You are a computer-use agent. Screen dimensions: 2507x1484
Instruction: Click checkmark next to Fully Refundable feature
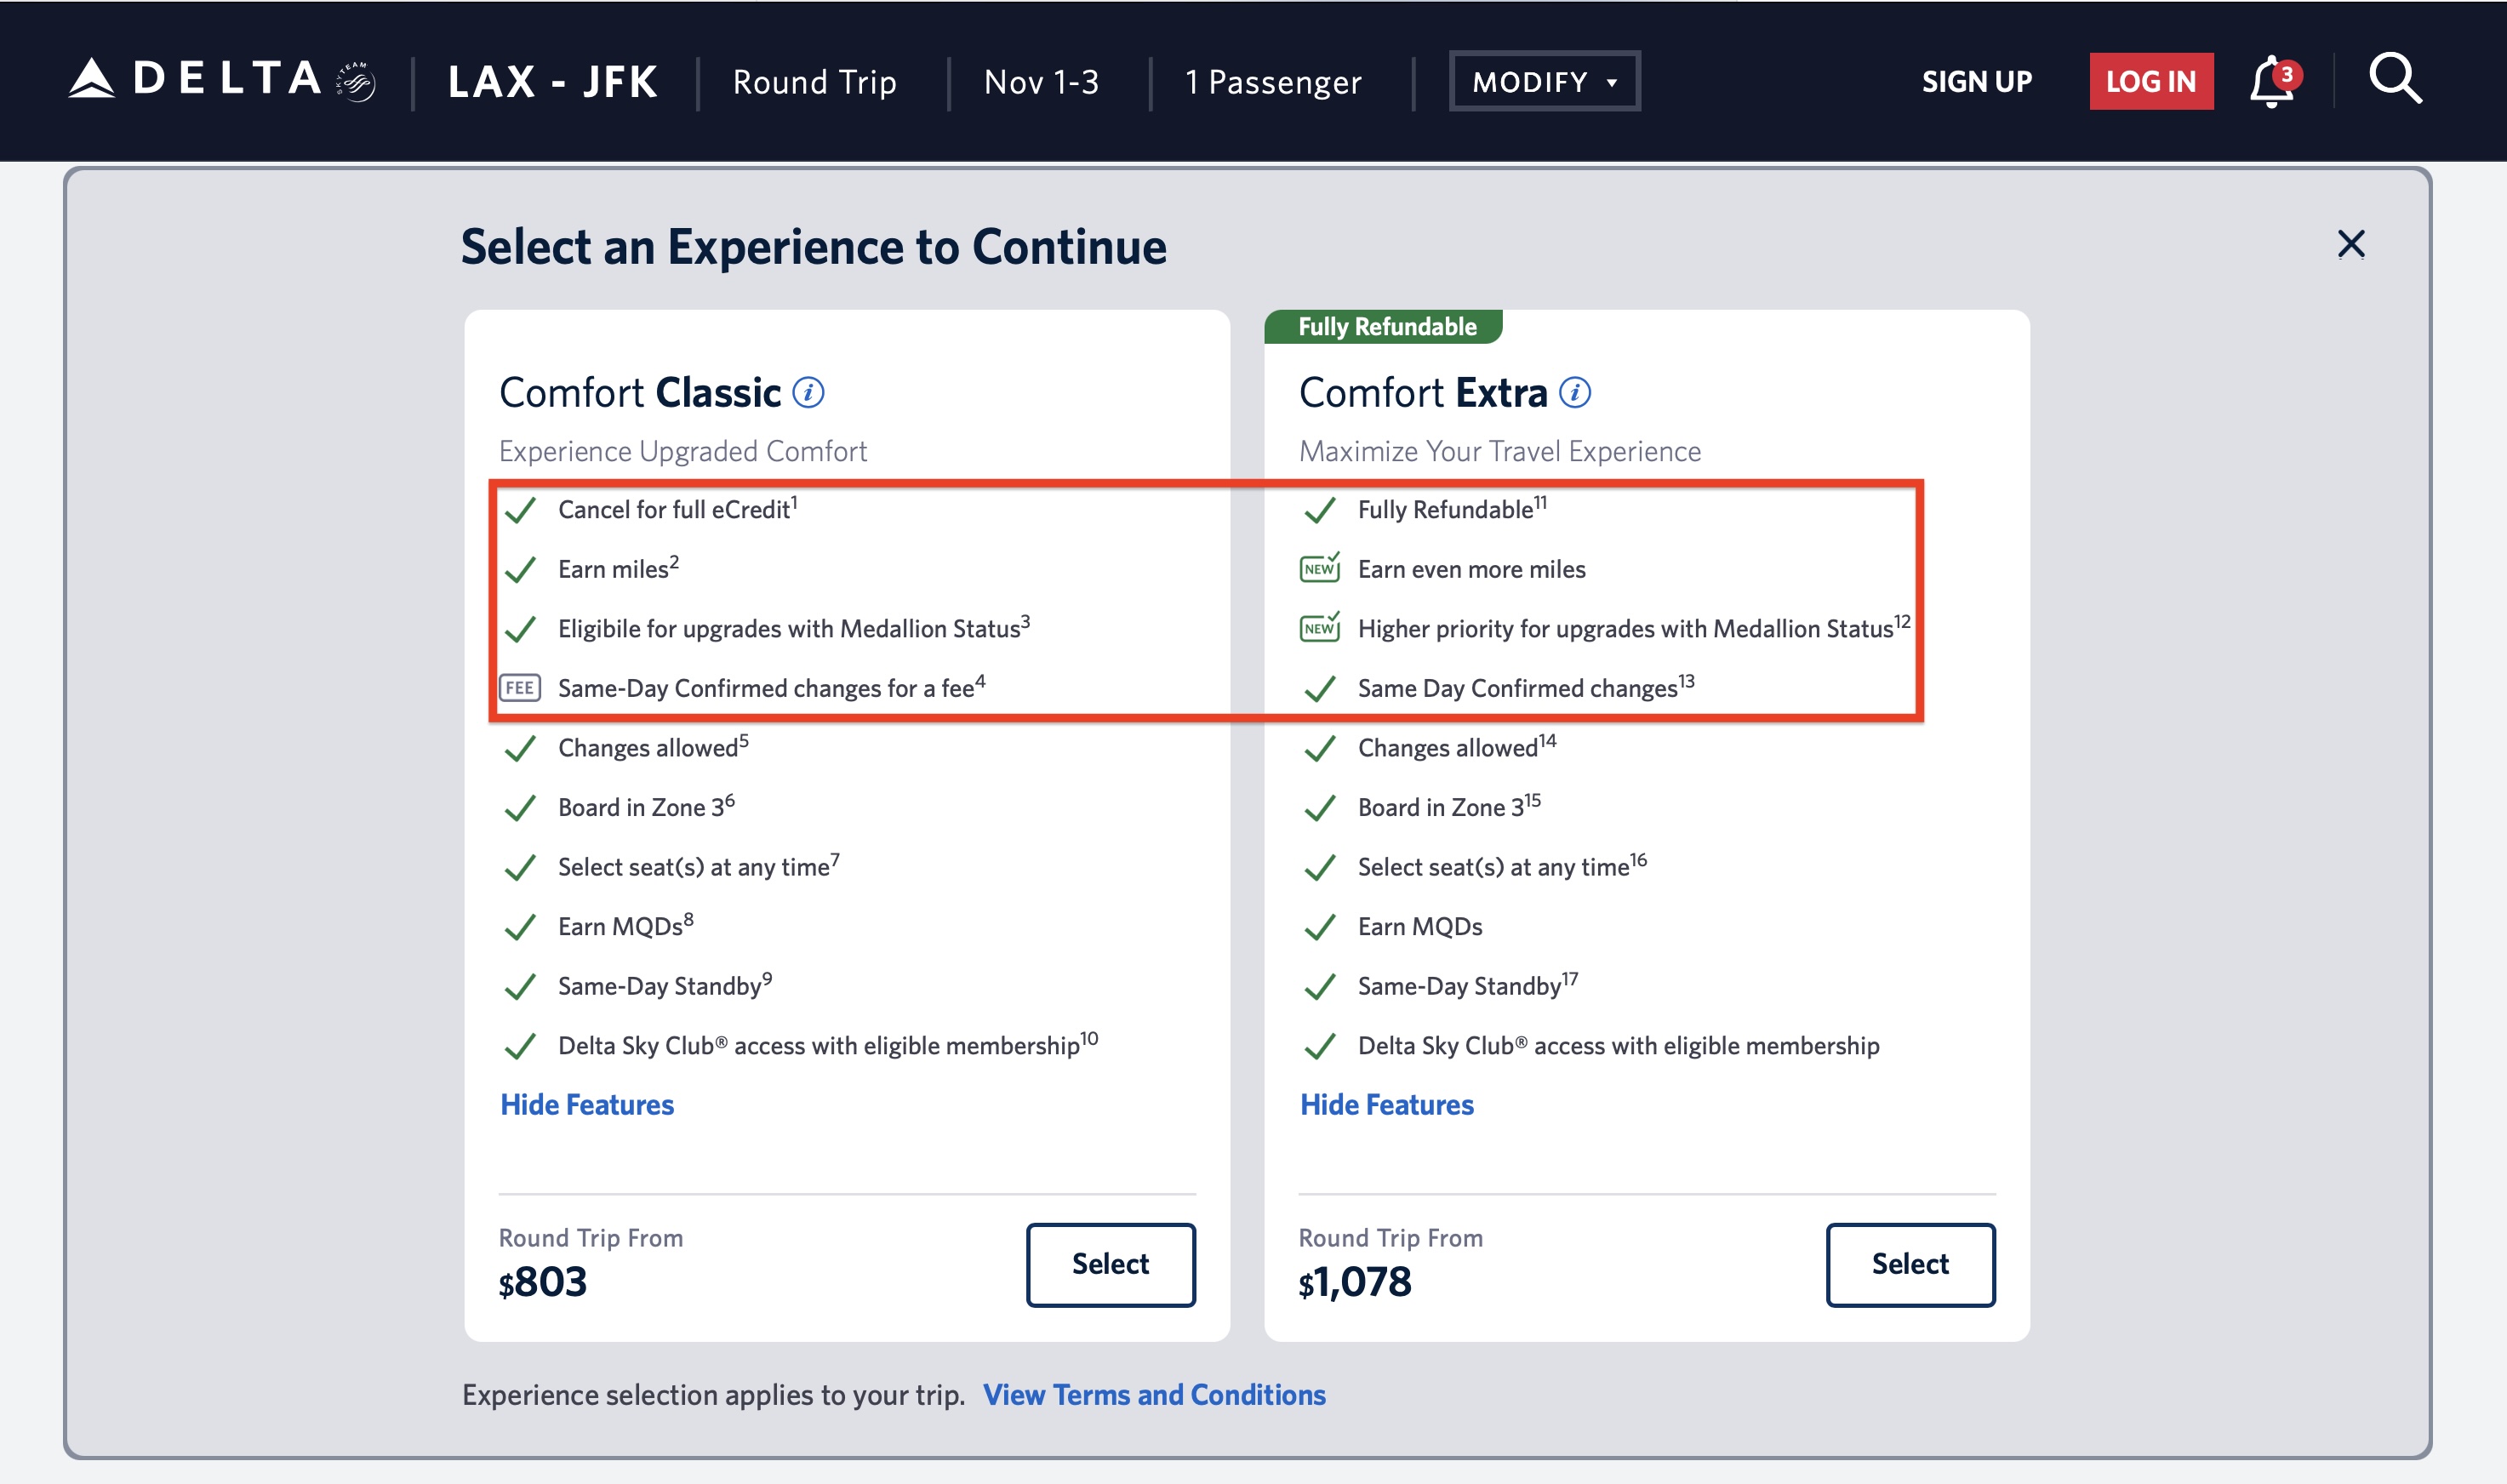(1319, 510)
